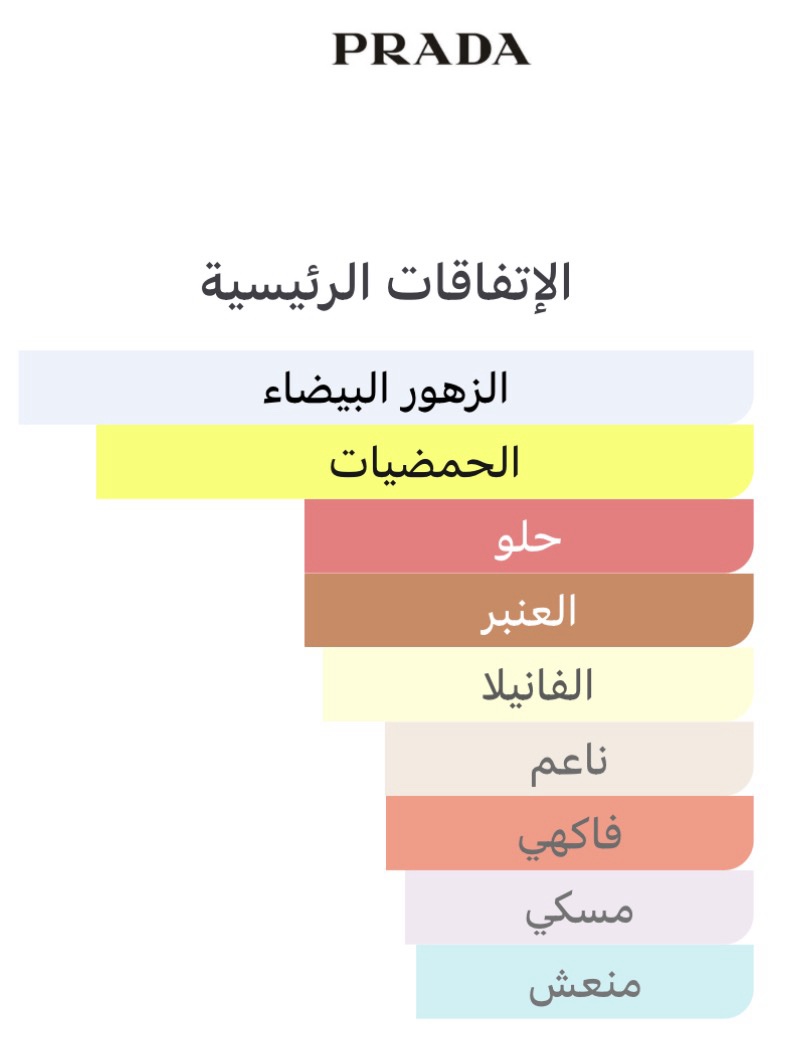Tap the مسكي text label
The height and width of the screenshot is (1056, 793).
pyautogui.click(x=579, y=910)
